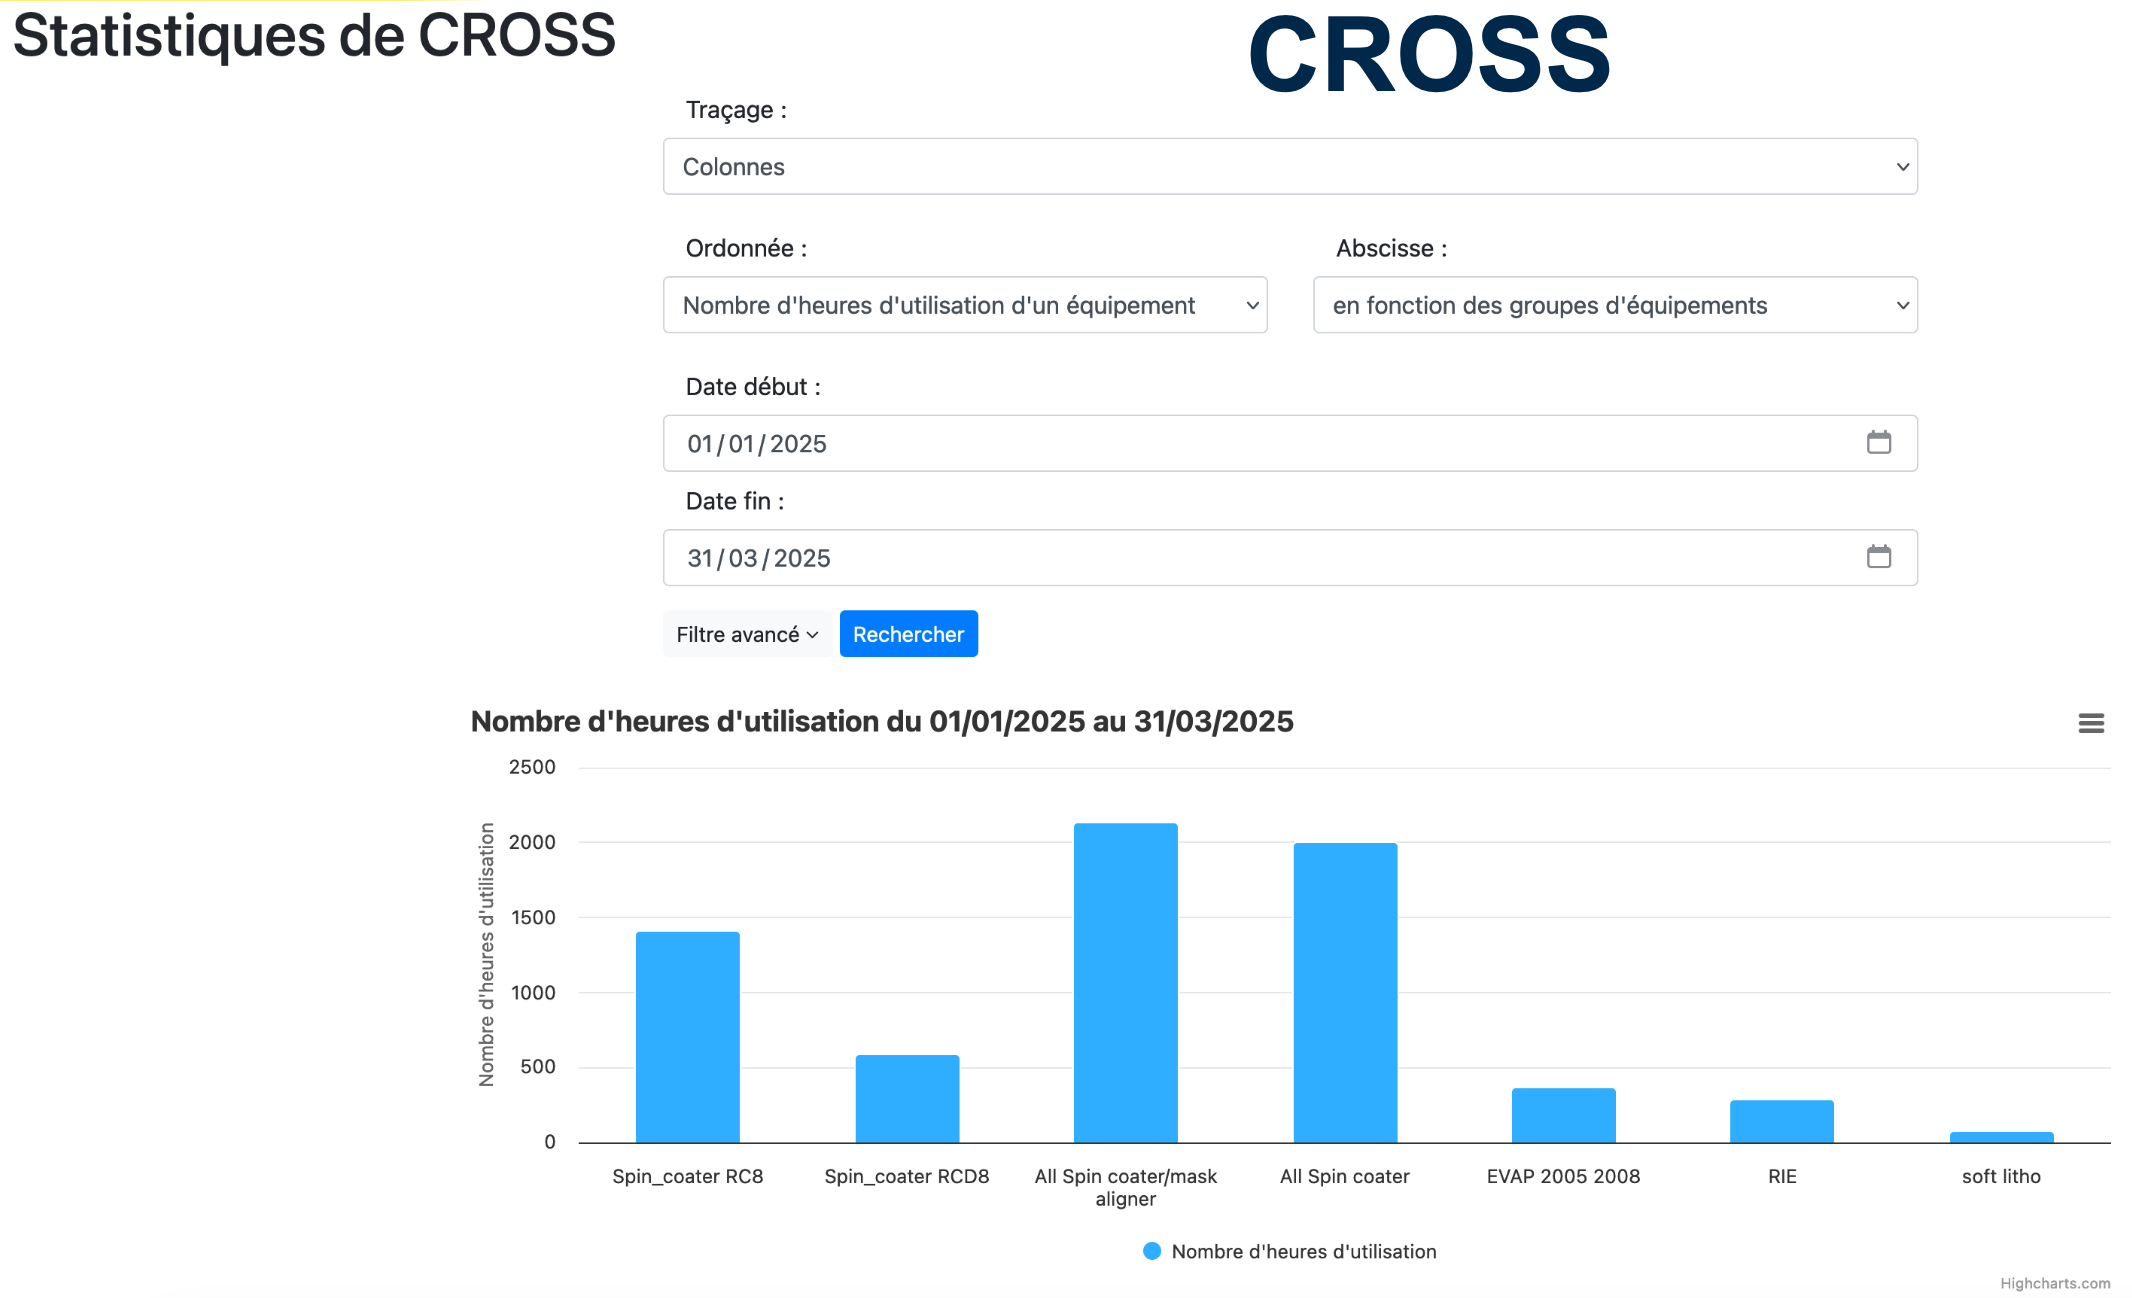Image resolution: width=2132 pixels, height=1298 pixels.
Task: Click the CROSS logo heading
Action: click(x=1429, y=55)
